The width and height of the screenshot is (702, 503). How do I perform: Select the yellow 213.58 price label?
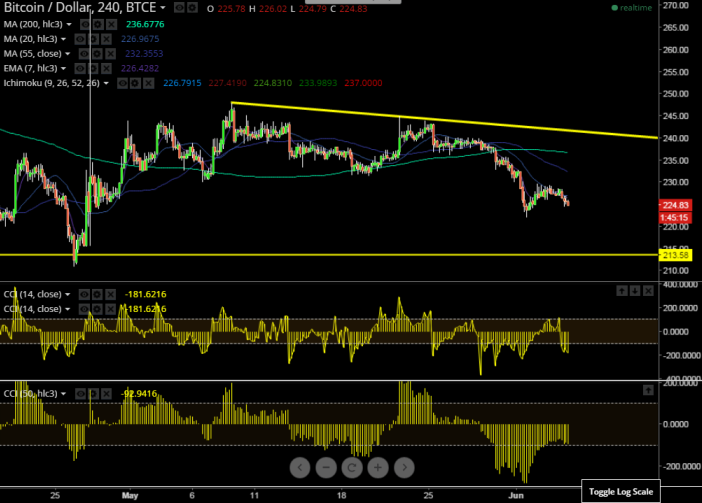tap(675, 255)
